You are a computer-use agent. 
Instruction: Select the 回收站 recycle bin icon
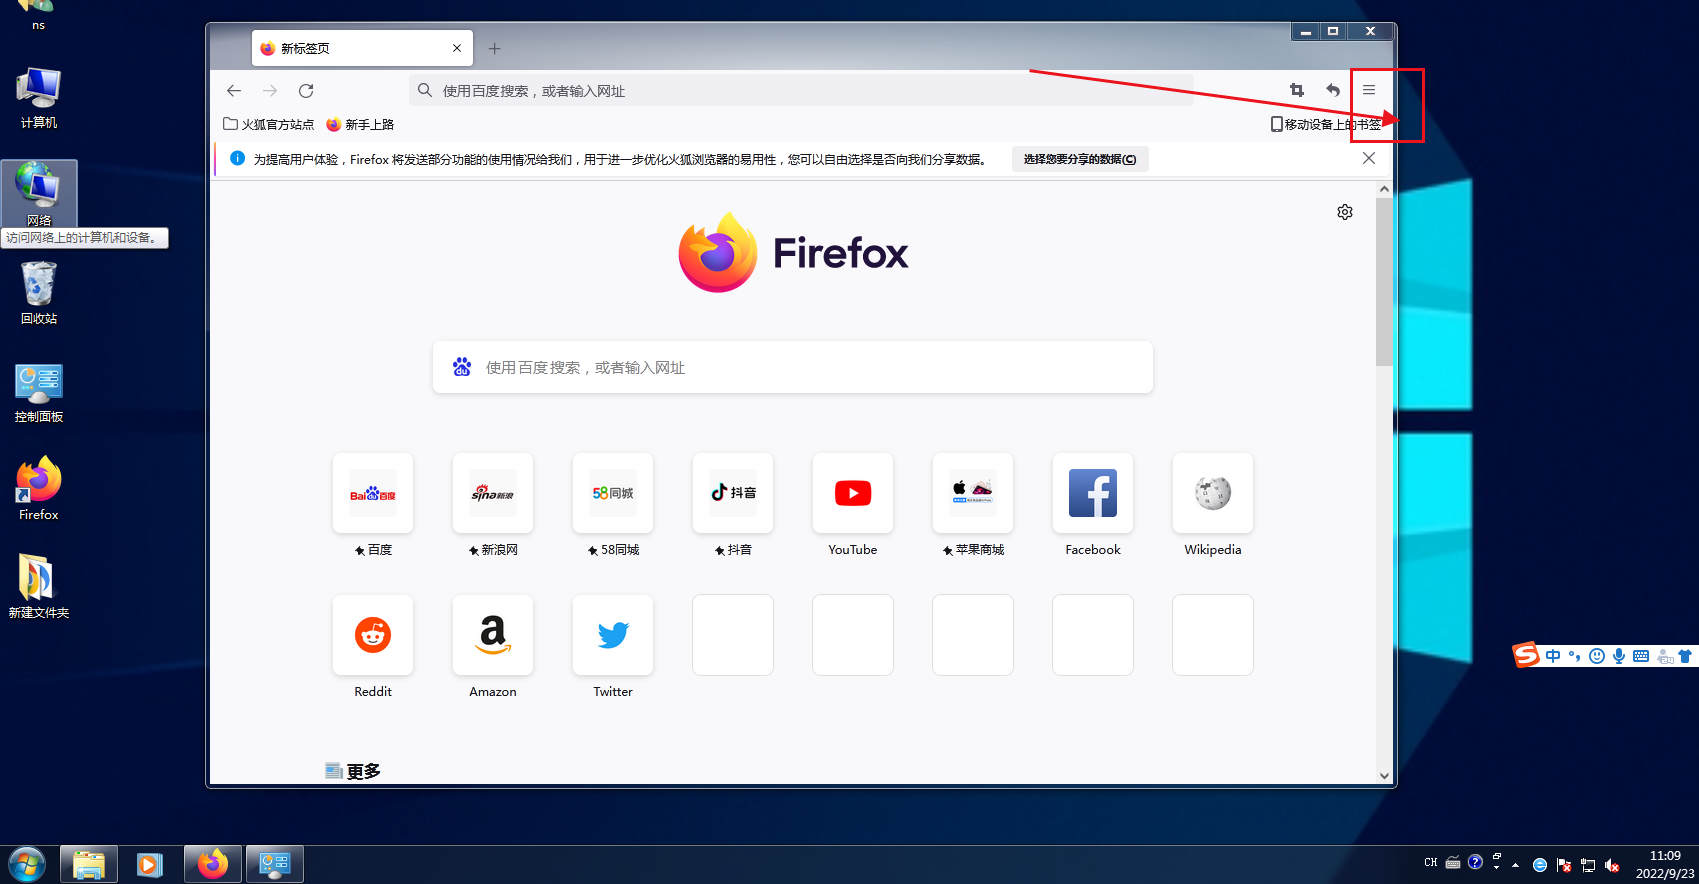(x=38, y=293)
